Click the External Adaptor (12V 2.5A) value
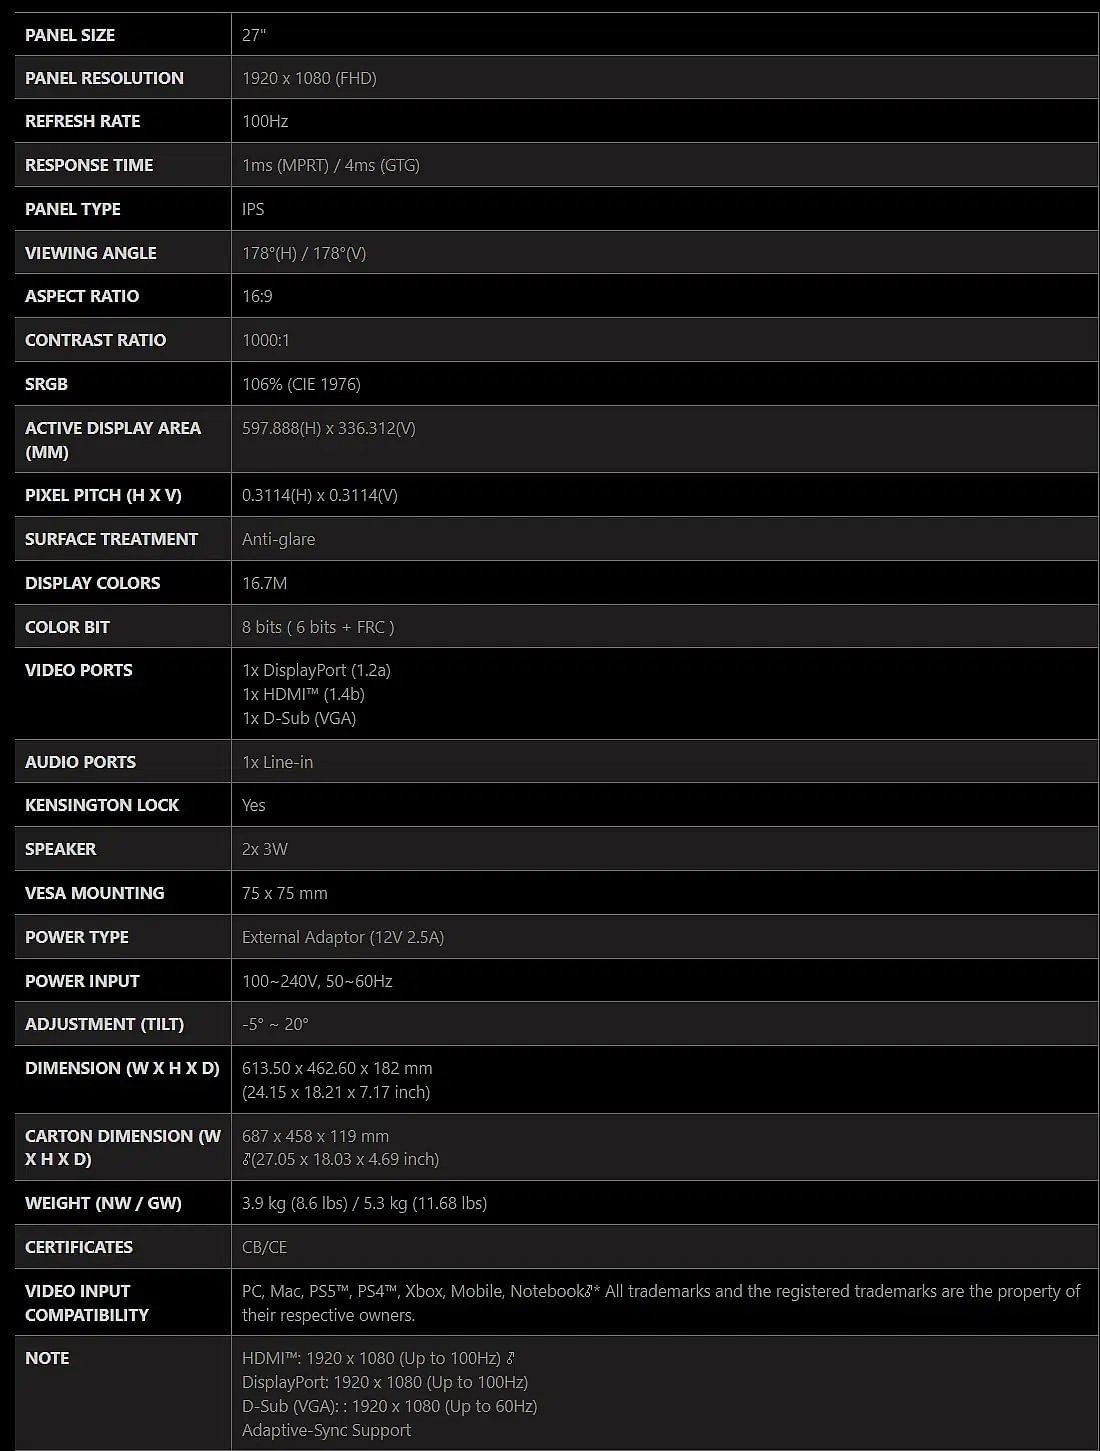The height and width of the screenshot is (1451, 1100). 343,937
